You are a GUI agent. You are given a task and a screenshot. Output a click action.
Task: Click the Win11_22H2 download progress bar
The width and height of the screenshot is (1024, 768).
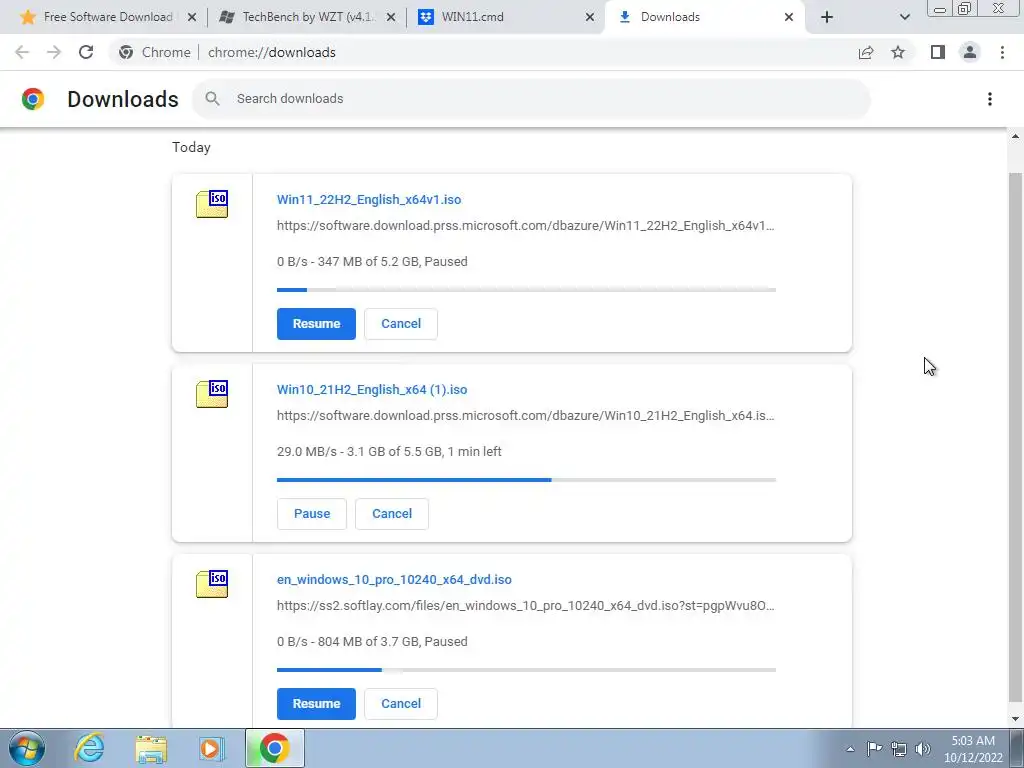[526, 289]
